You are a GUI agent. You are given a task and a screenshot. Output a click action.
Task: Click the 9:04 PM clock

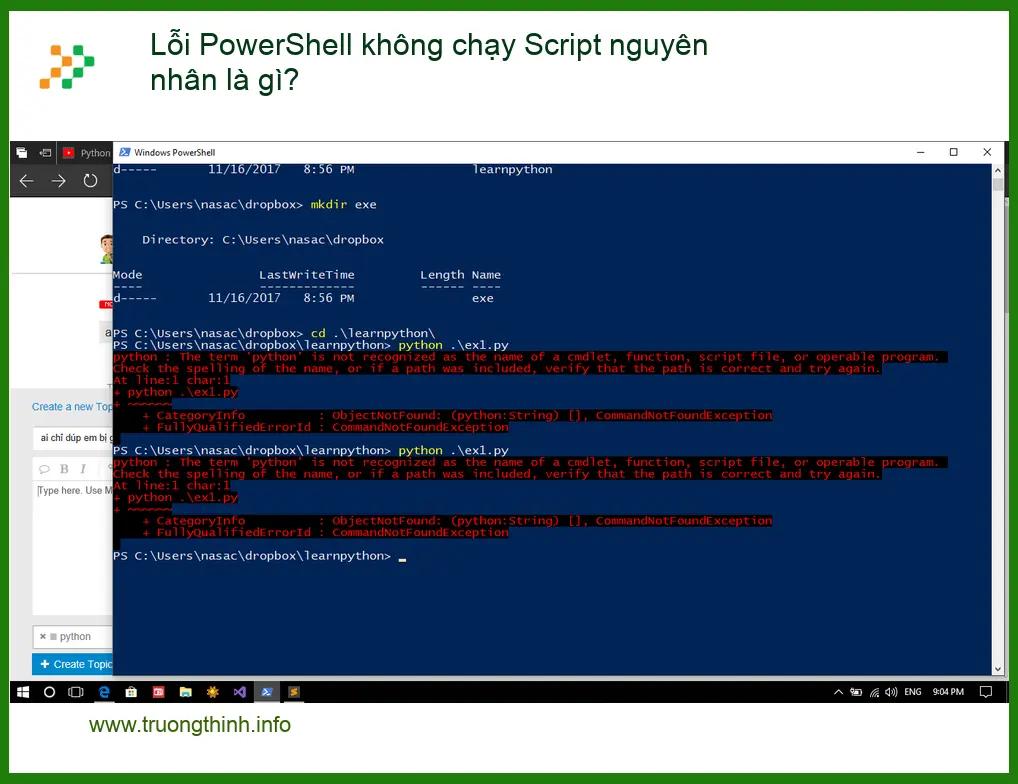pos(948,692)
